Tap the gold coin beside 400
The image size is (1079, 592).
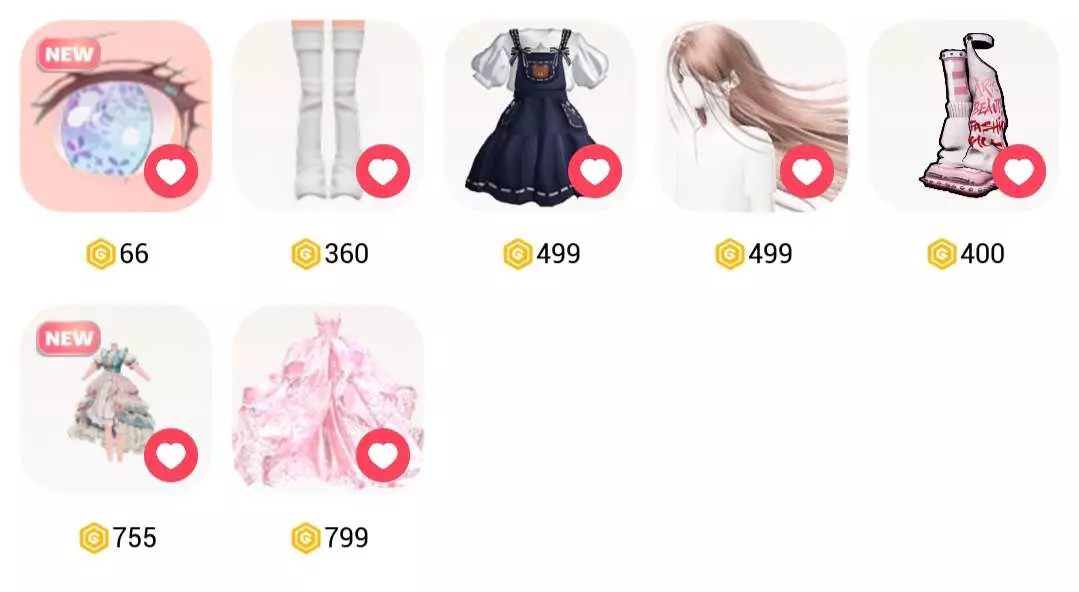942,254
